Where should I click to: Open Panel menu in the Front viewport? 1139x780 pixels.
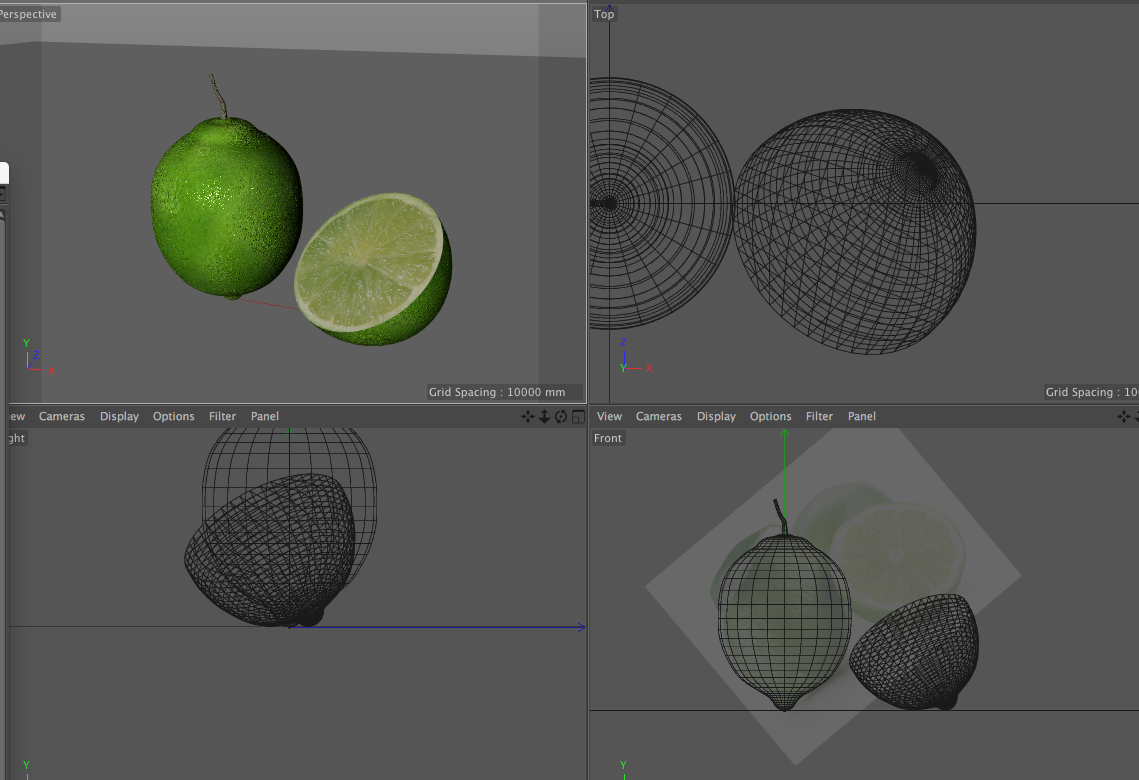(x=862, y=417)
